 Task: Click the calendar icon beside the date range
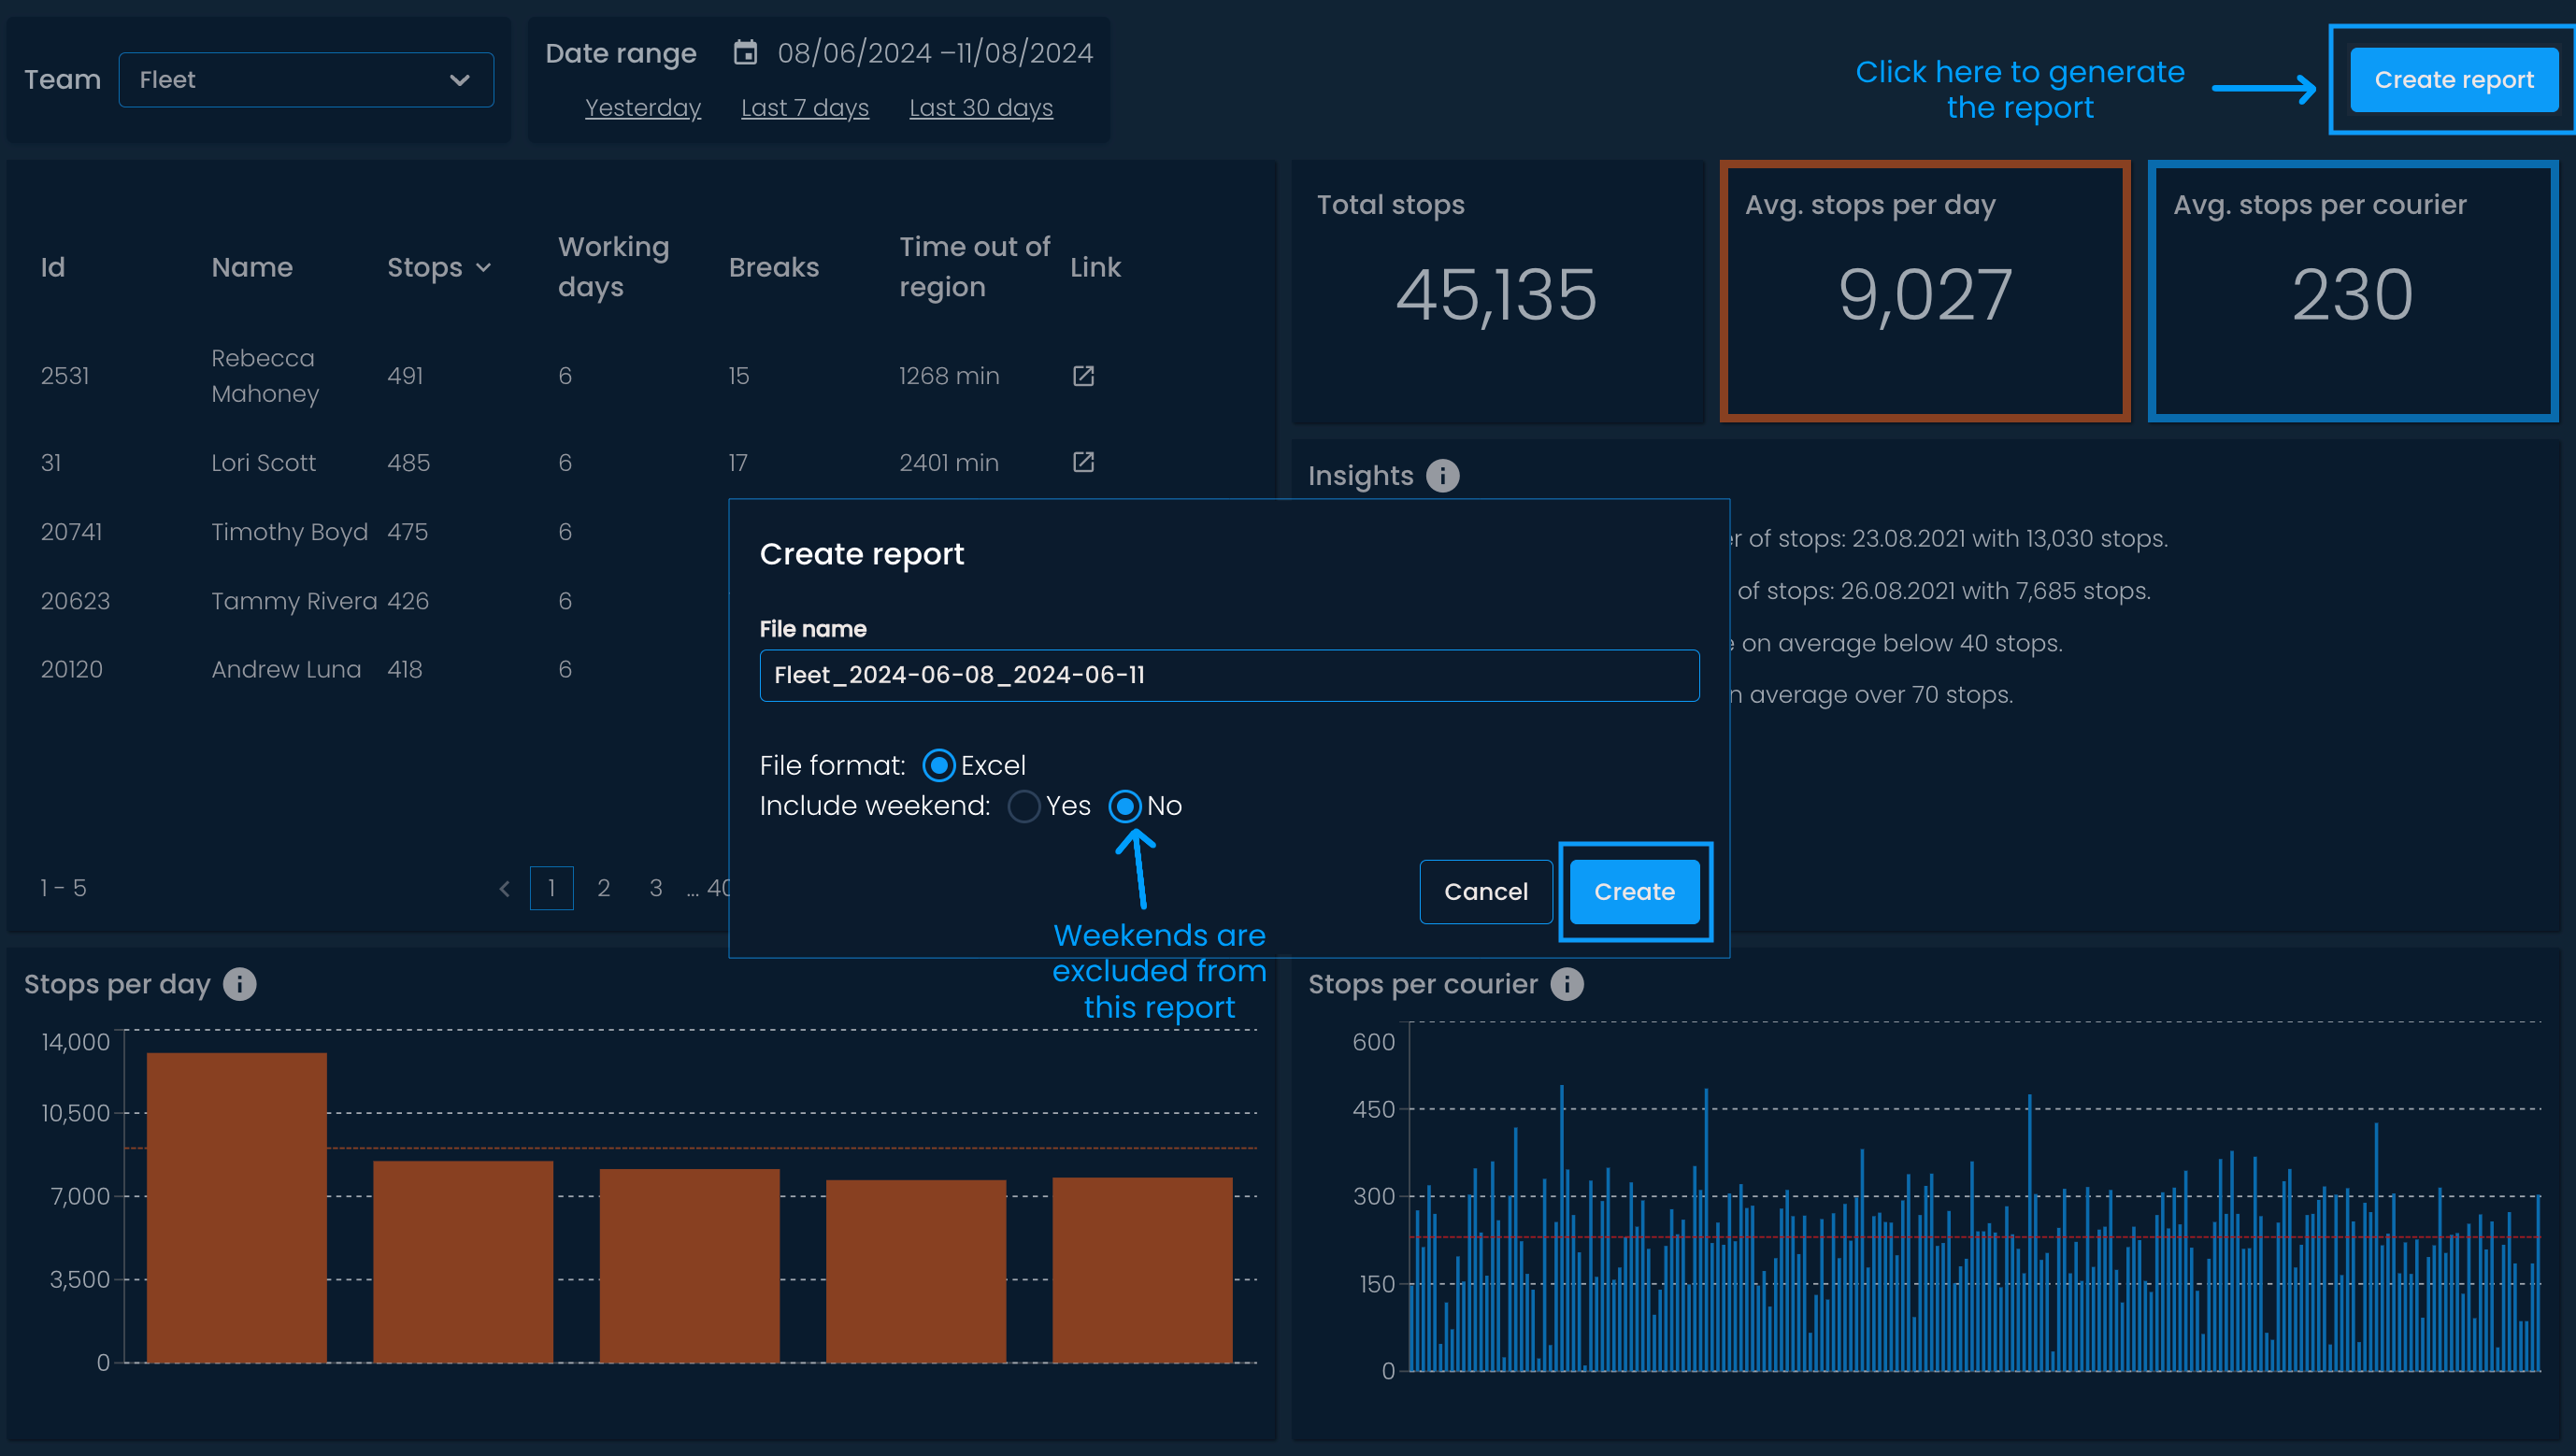pos(745,52)
